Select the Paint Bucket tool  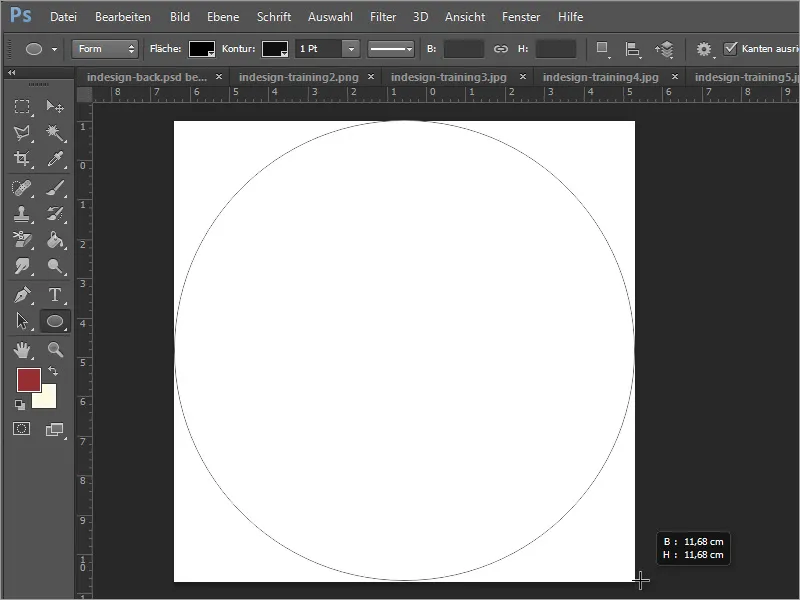[x=55, y=239]
